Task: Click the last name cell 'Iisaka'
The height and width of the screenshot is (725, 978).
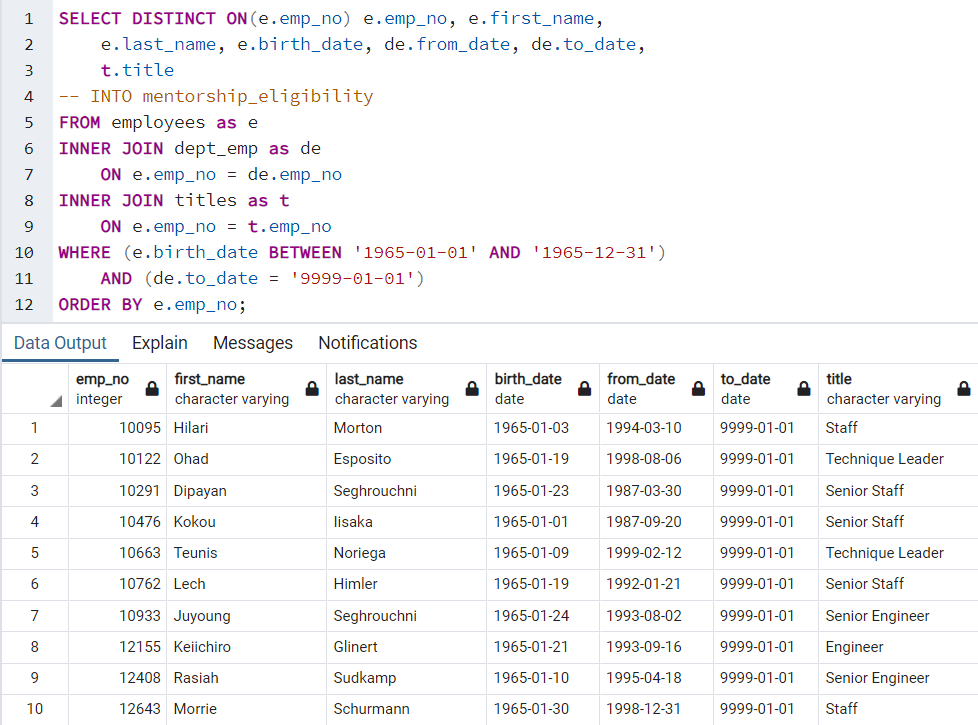Action: [407, 522]
